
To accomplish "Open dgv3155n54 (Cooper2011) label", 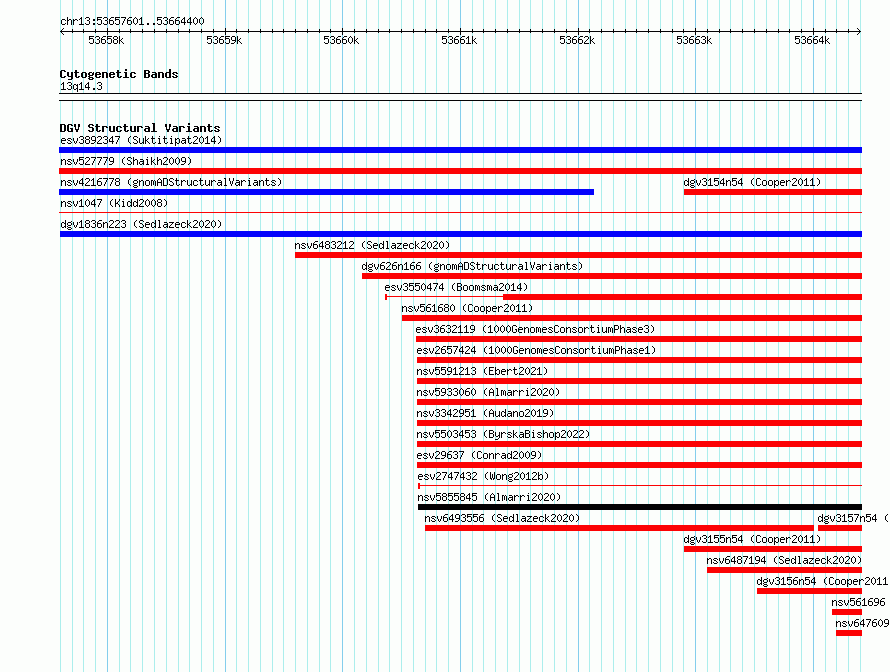I will pos(752,539).
